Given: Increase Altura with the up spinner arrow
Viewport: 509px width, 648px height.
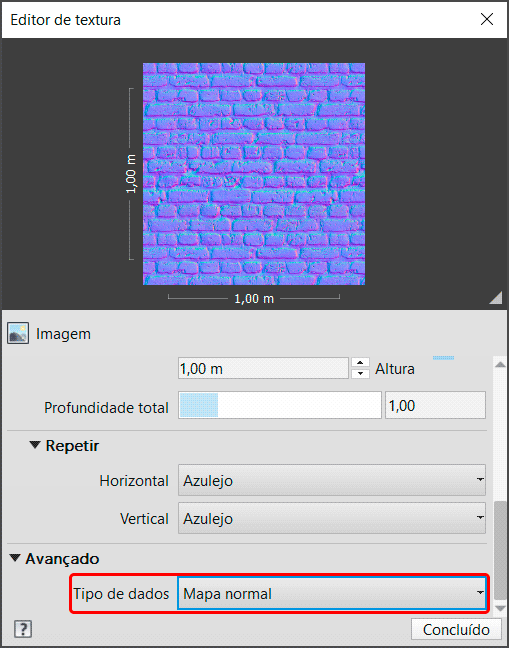Looking at the screenshot, I should [x=361, y=362].
